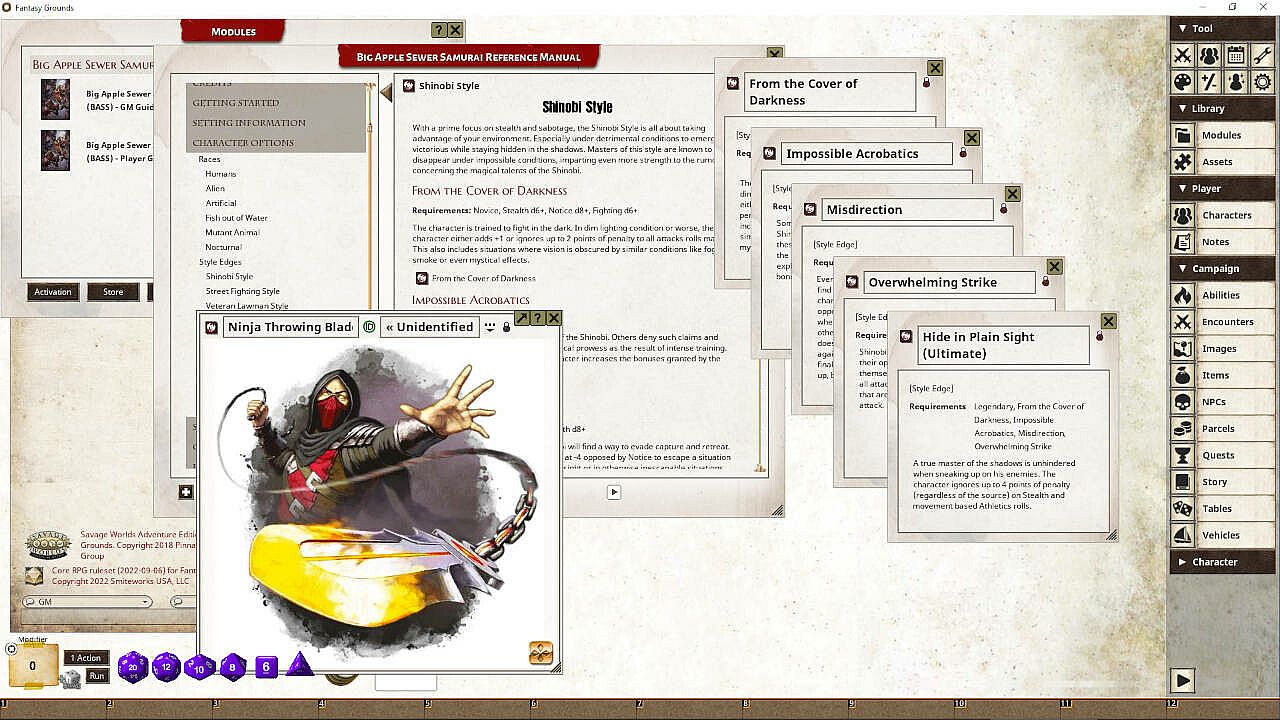The height and width of the screenshot is (720, 1280).
Task: Open the color palette tool icon
Action: click(1182, 82)
